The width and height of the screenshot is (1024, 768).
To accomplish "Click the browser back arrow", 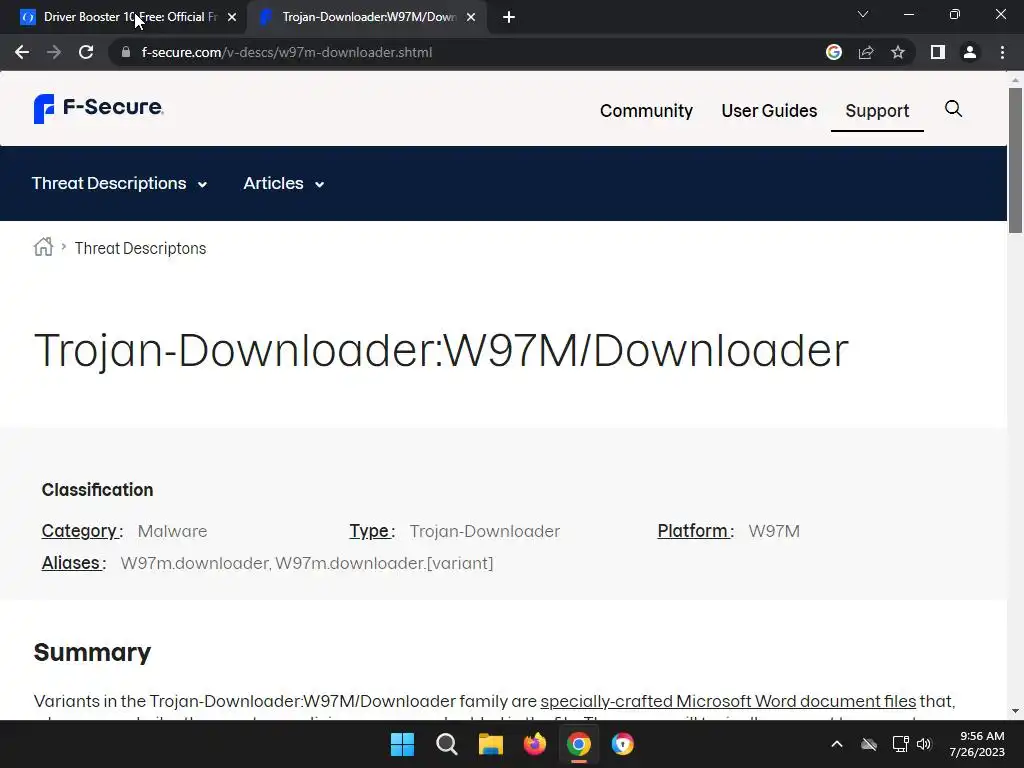I will coord(22,52).
